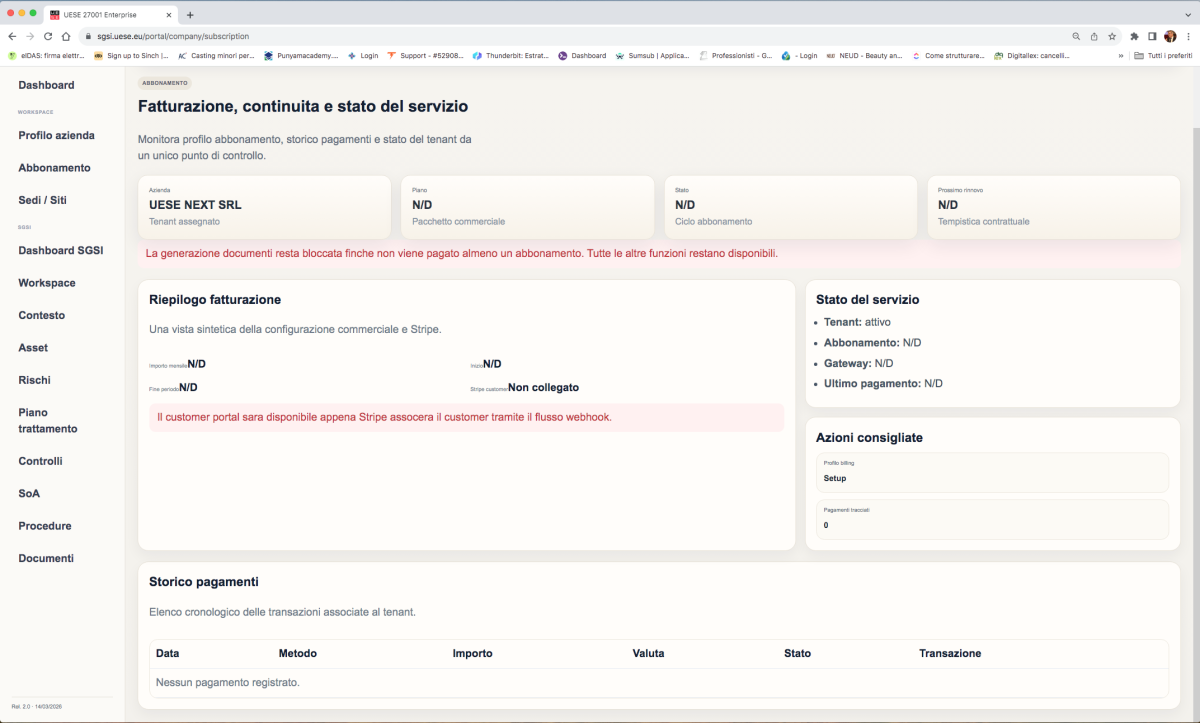Go back with the browser back arrow
Screen dimensions: 1200x723
[12, 36]
